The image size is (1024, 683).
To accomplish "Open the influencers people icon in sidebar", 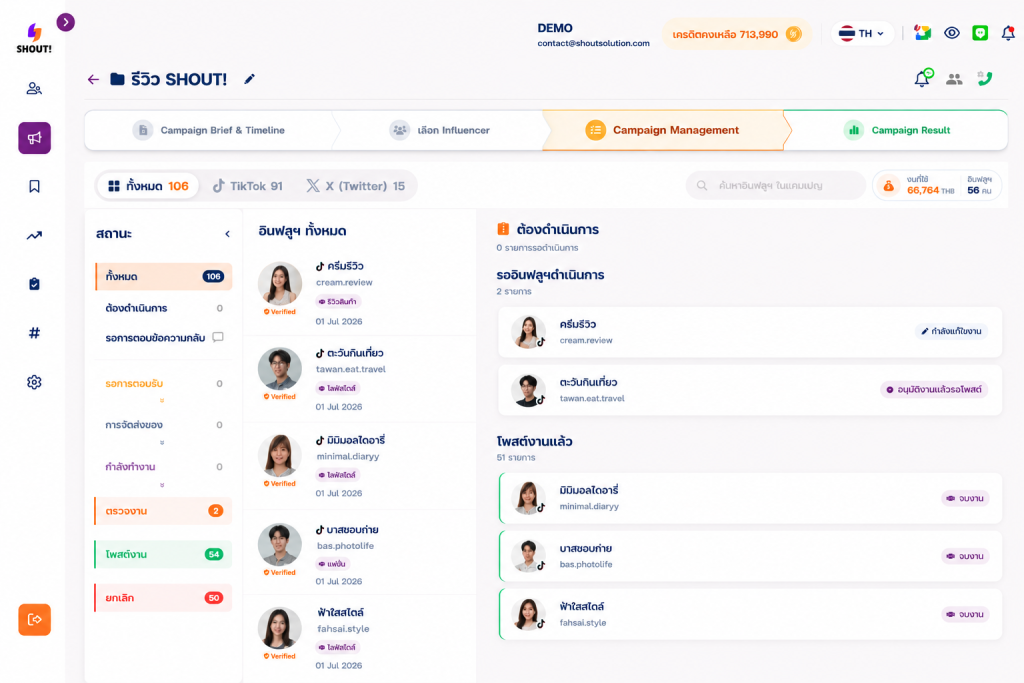I will click(34, 88).
